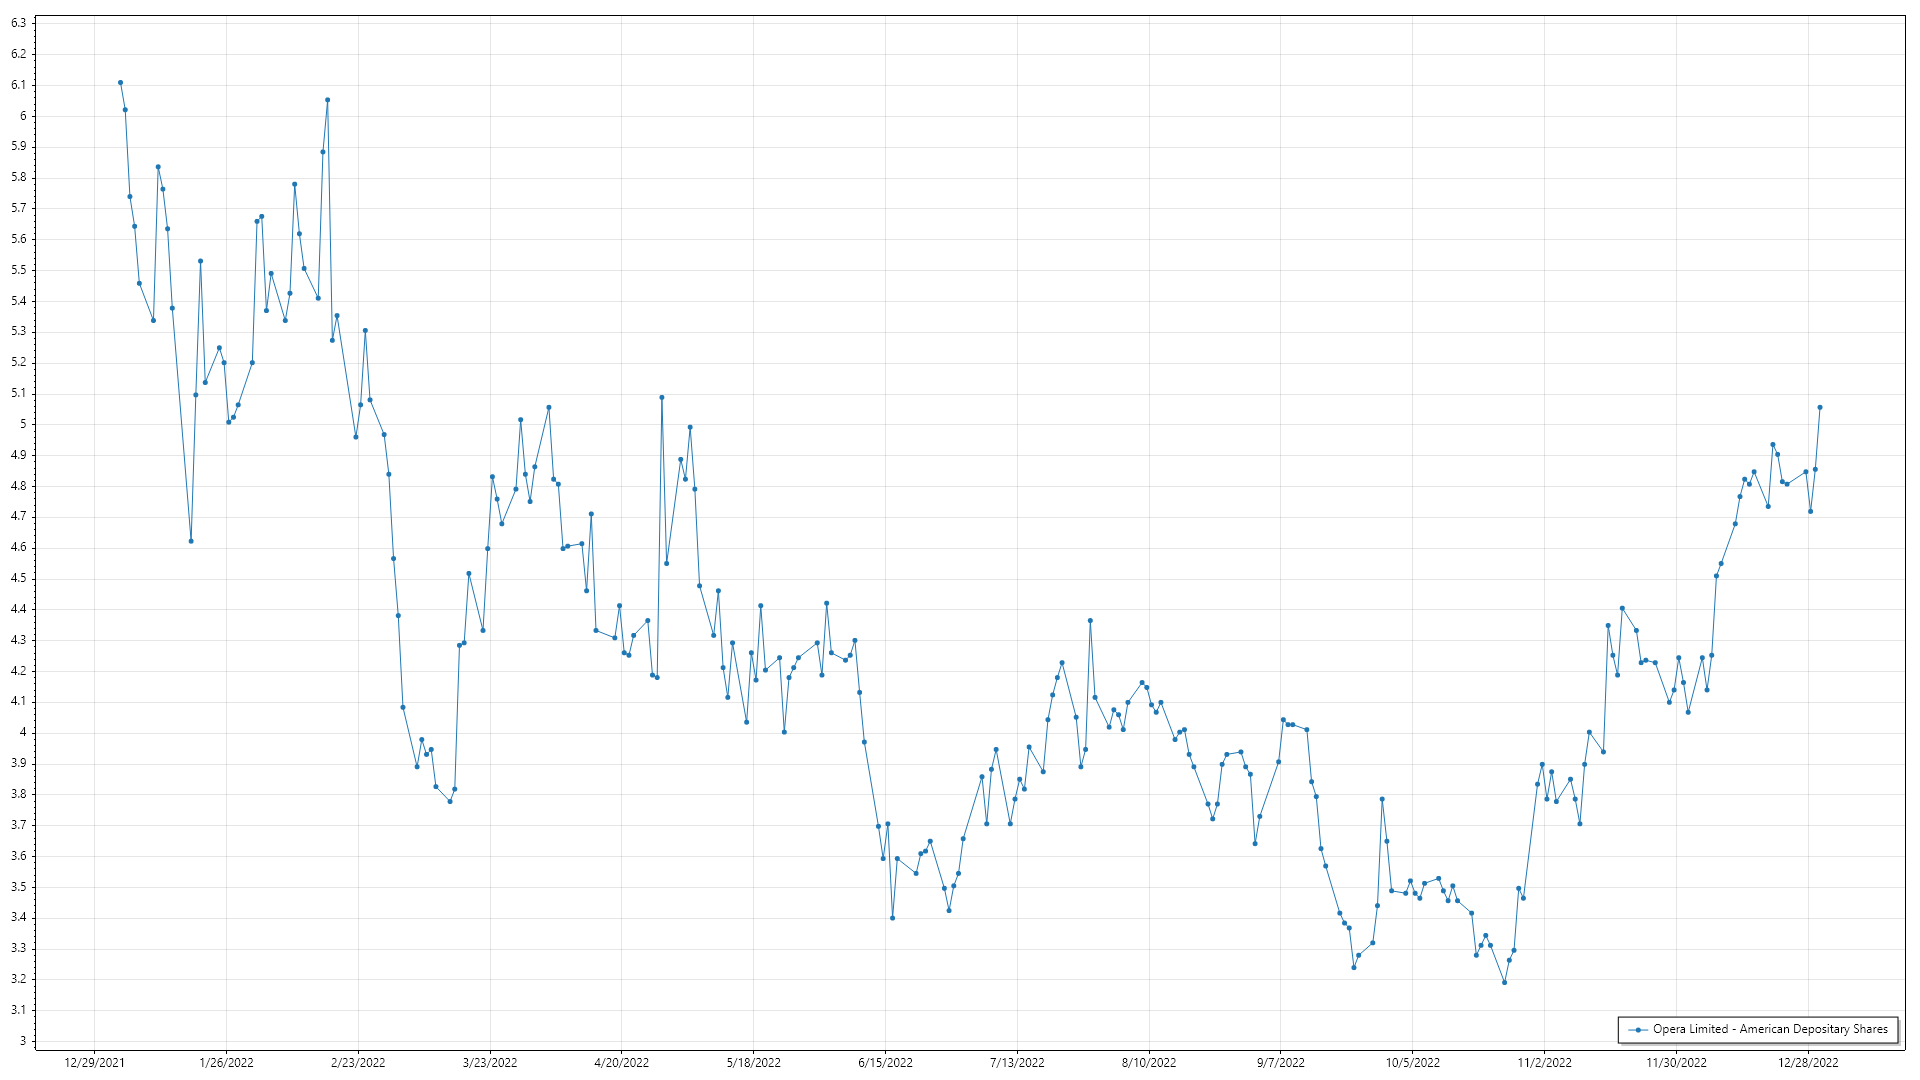Click the 6.3 y-axis value label
The height and width of the screenshot is (1080, 1920).
tap(19, 23)
